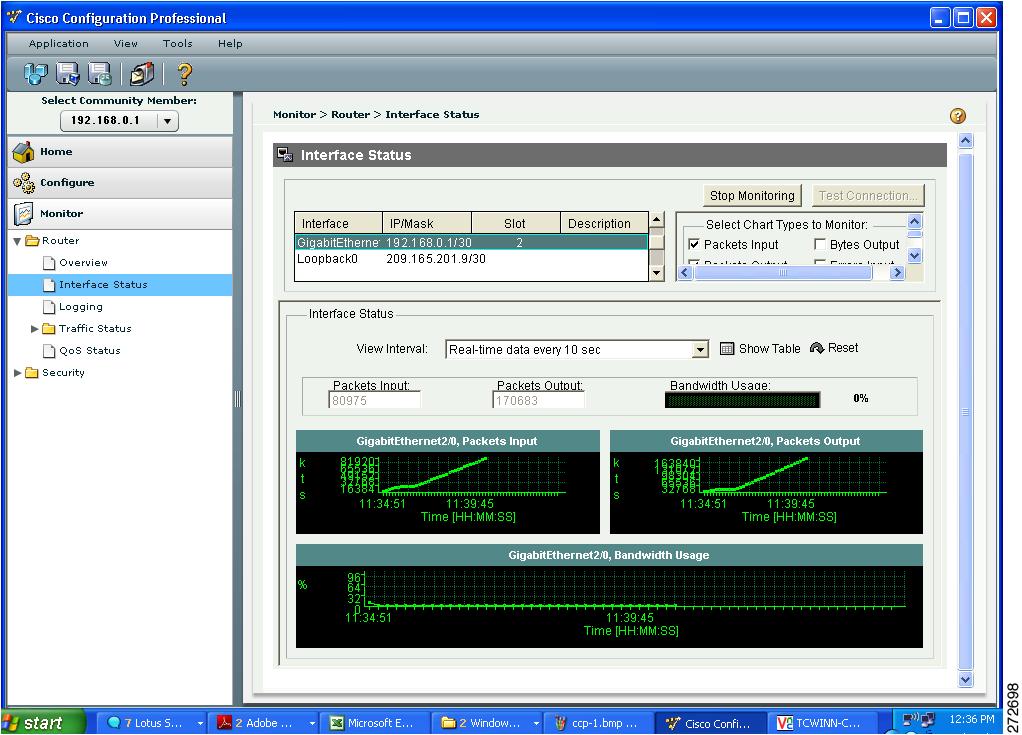The width and height of the screenshot is (1022, 735).
Task: Expand the Traffic Status tree node
Action: (x=34, y=329)
